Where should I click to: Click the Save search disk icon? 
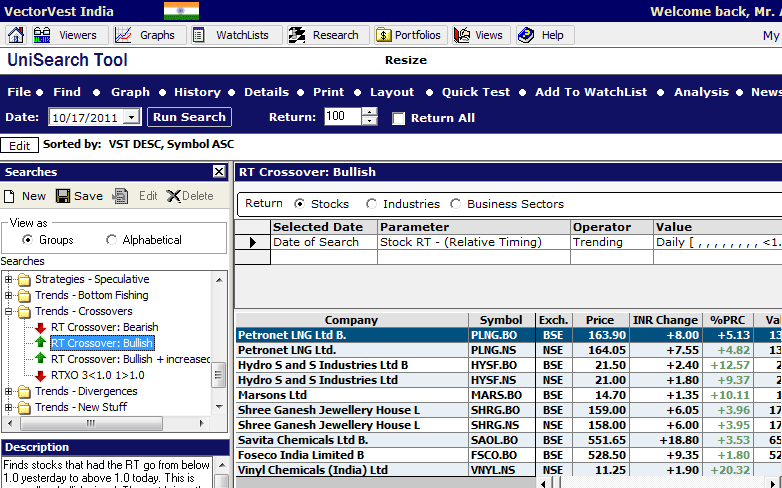click(63, 196)
